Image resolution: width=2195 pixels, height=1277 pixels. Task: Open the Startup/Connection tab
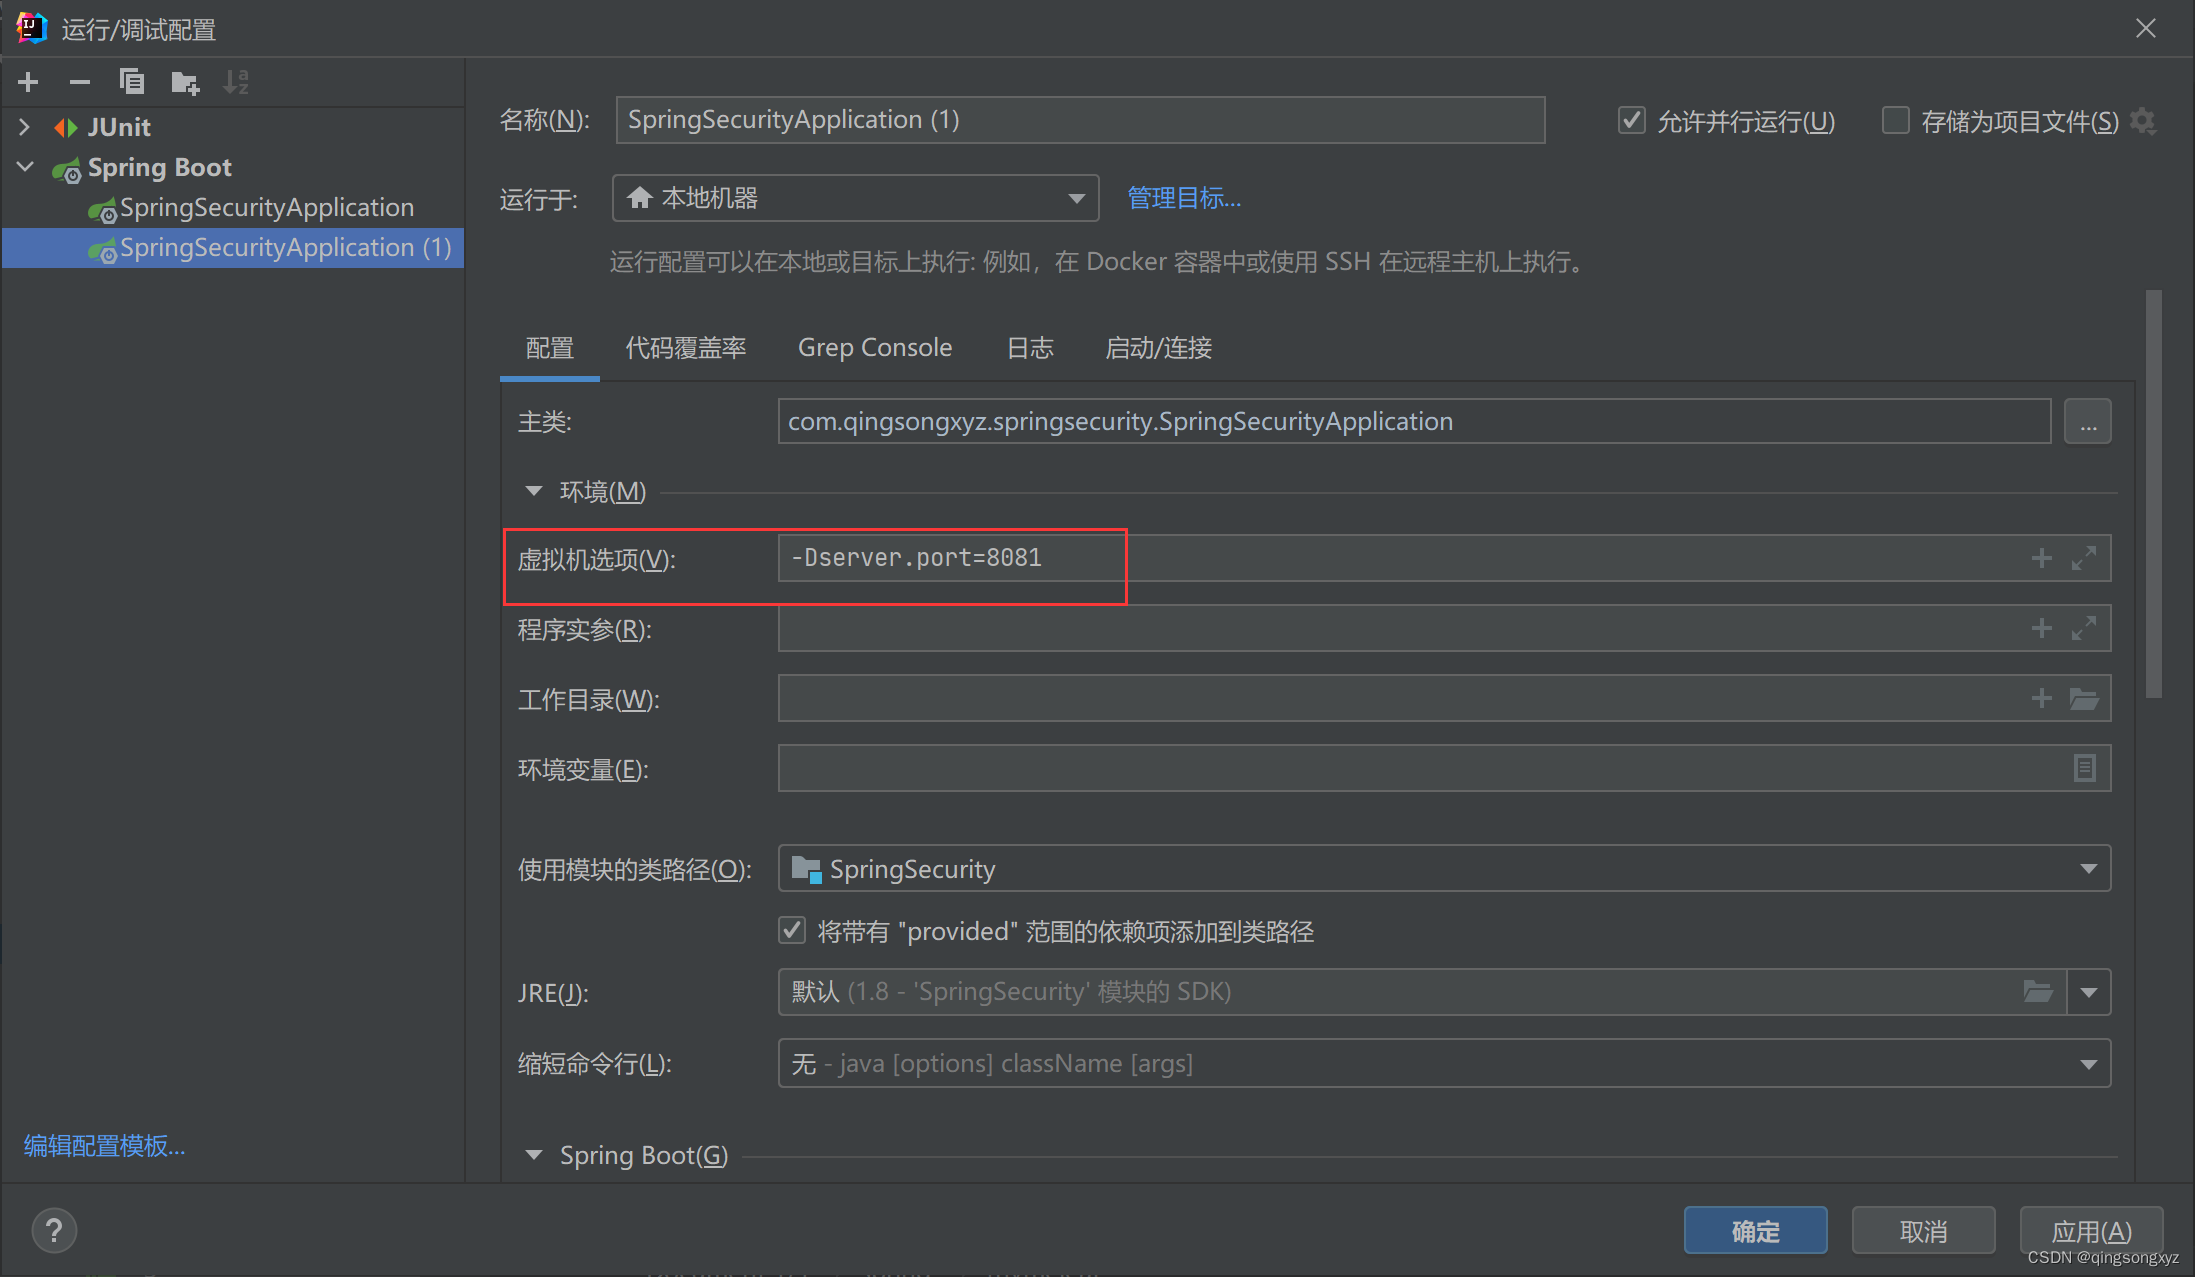point(1159,348)
